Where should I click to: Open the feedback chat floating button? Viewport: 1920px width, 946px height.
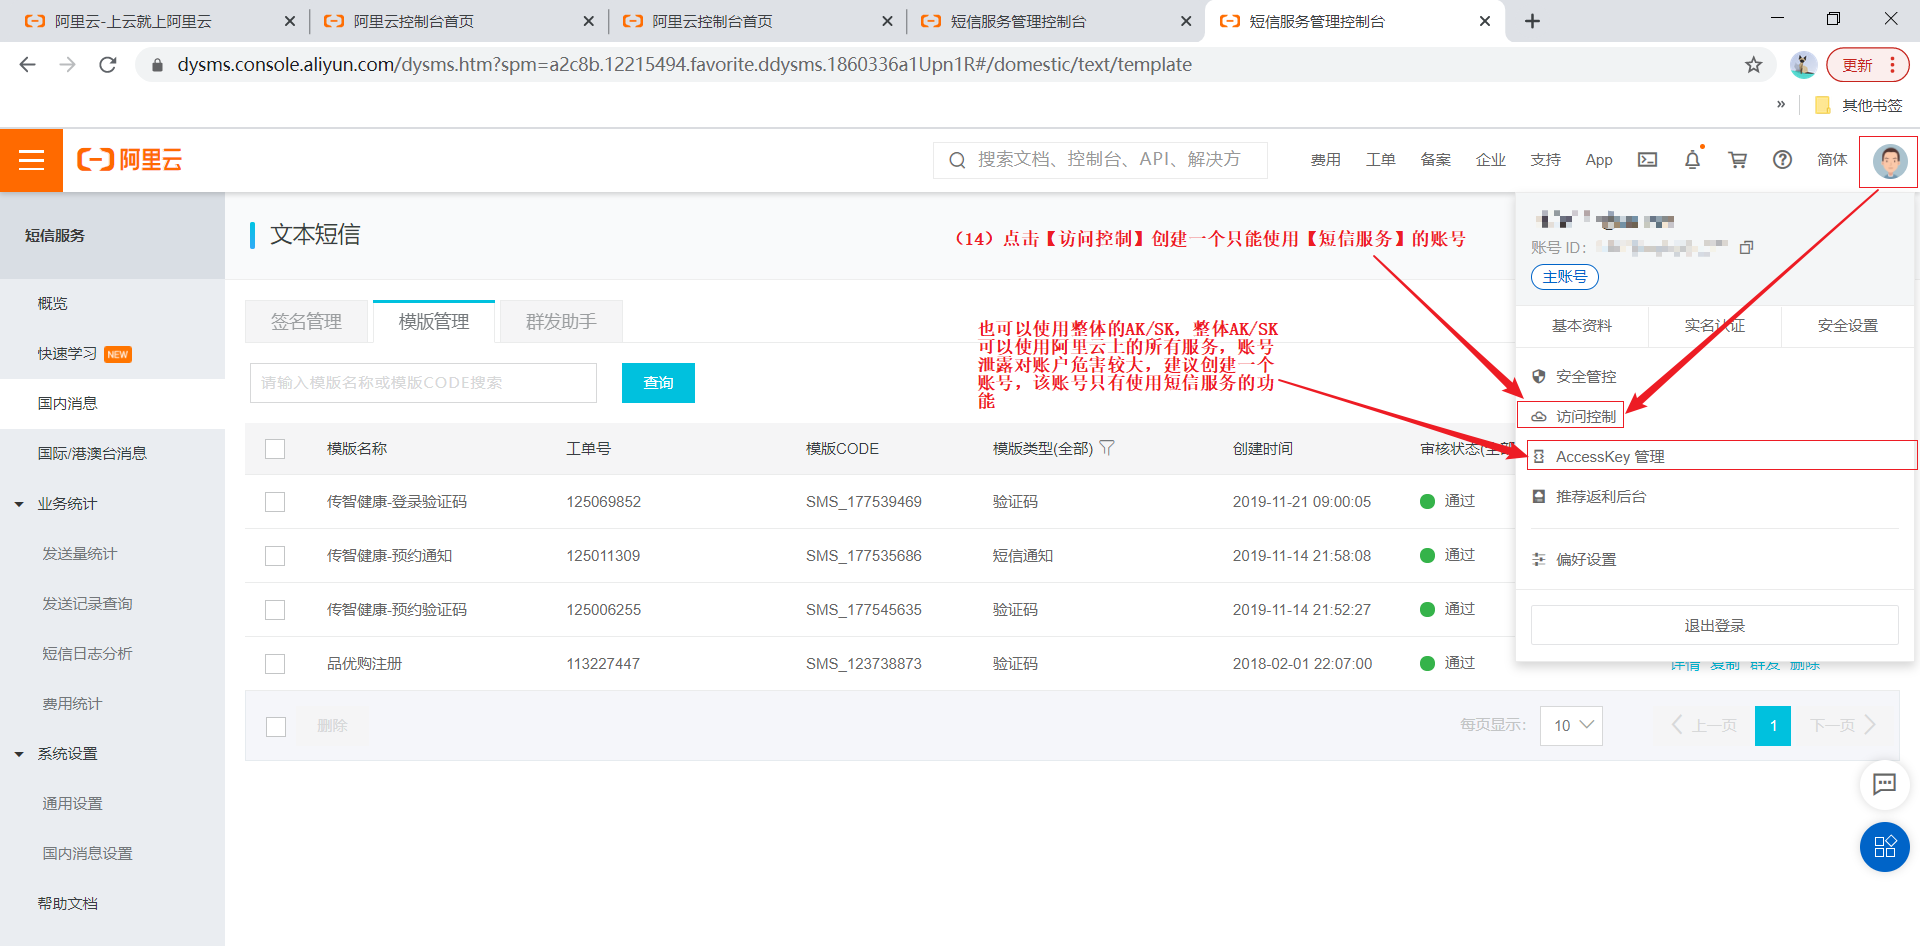coord(1884,784)
